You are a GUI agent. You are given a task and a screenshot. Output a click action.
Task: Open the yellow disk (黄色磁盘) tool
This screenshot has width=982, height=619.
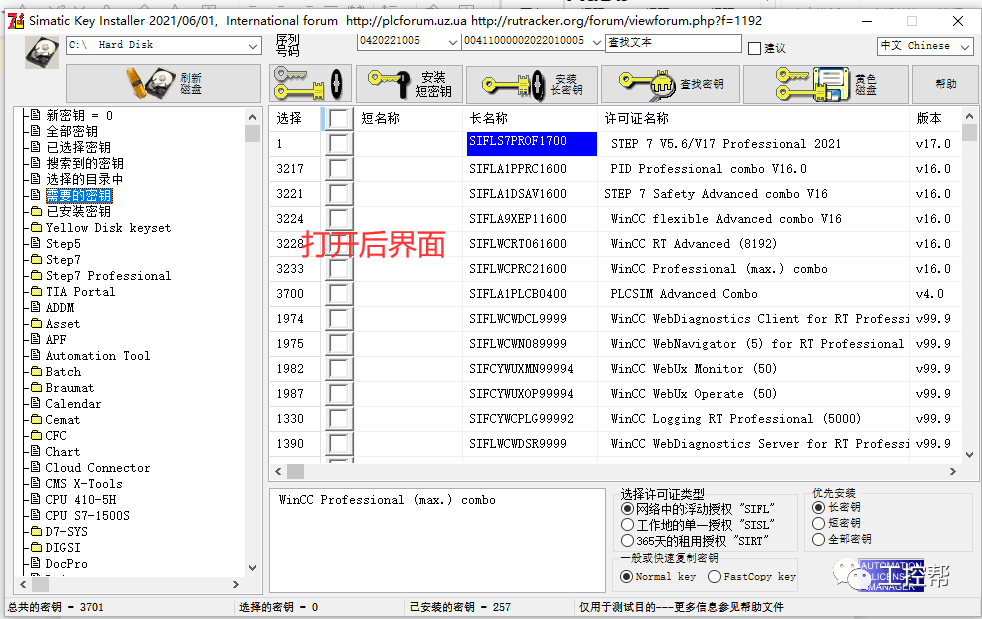[826, 83]
